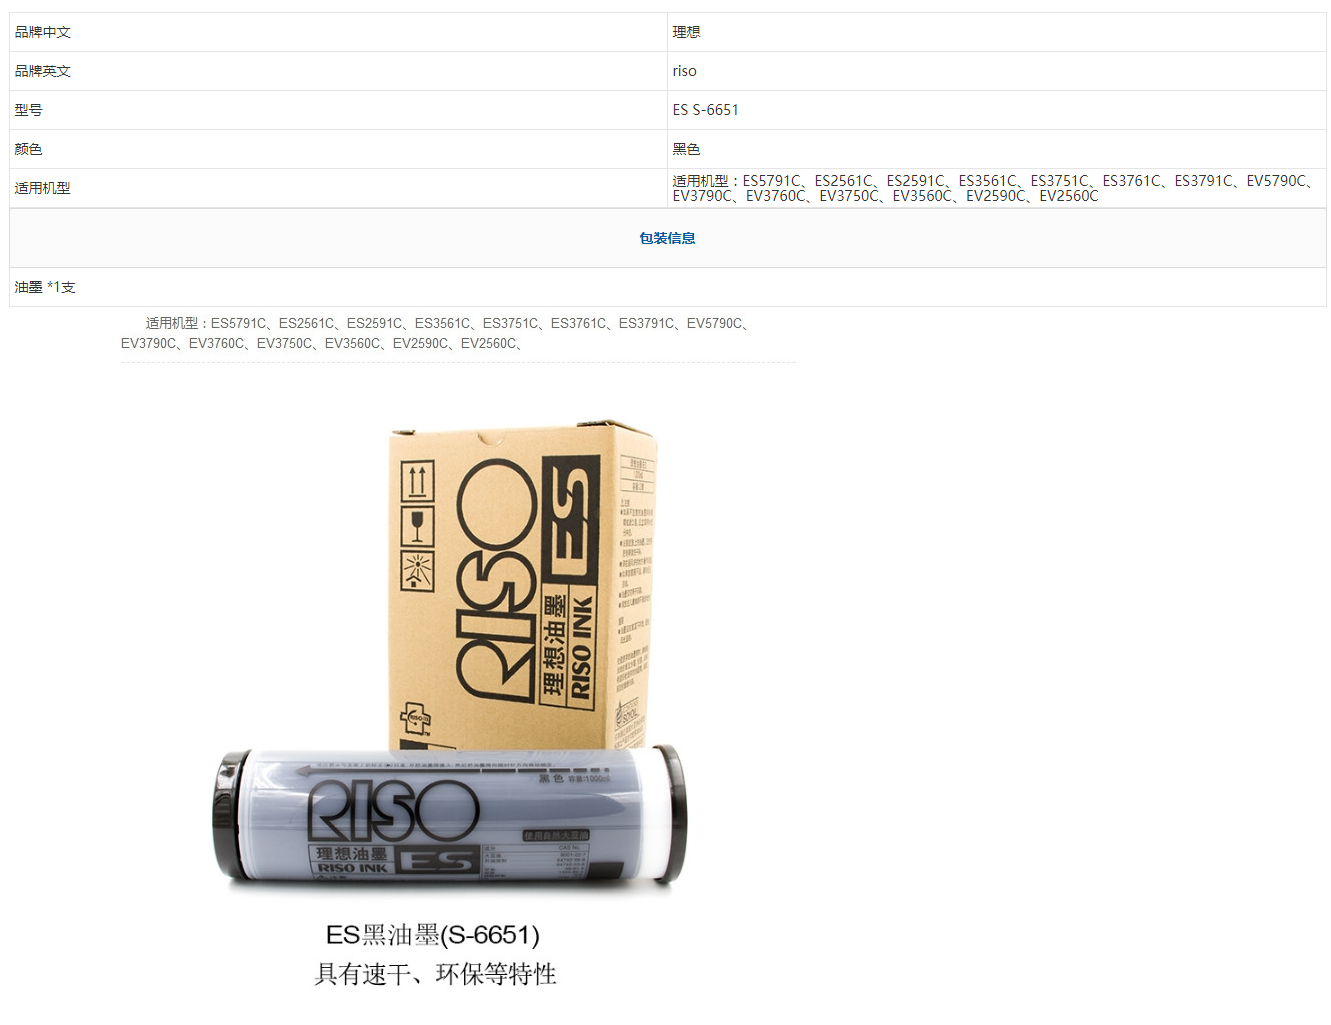
Task: Click the compatible models paragraph below table
Action: [439, 333]
